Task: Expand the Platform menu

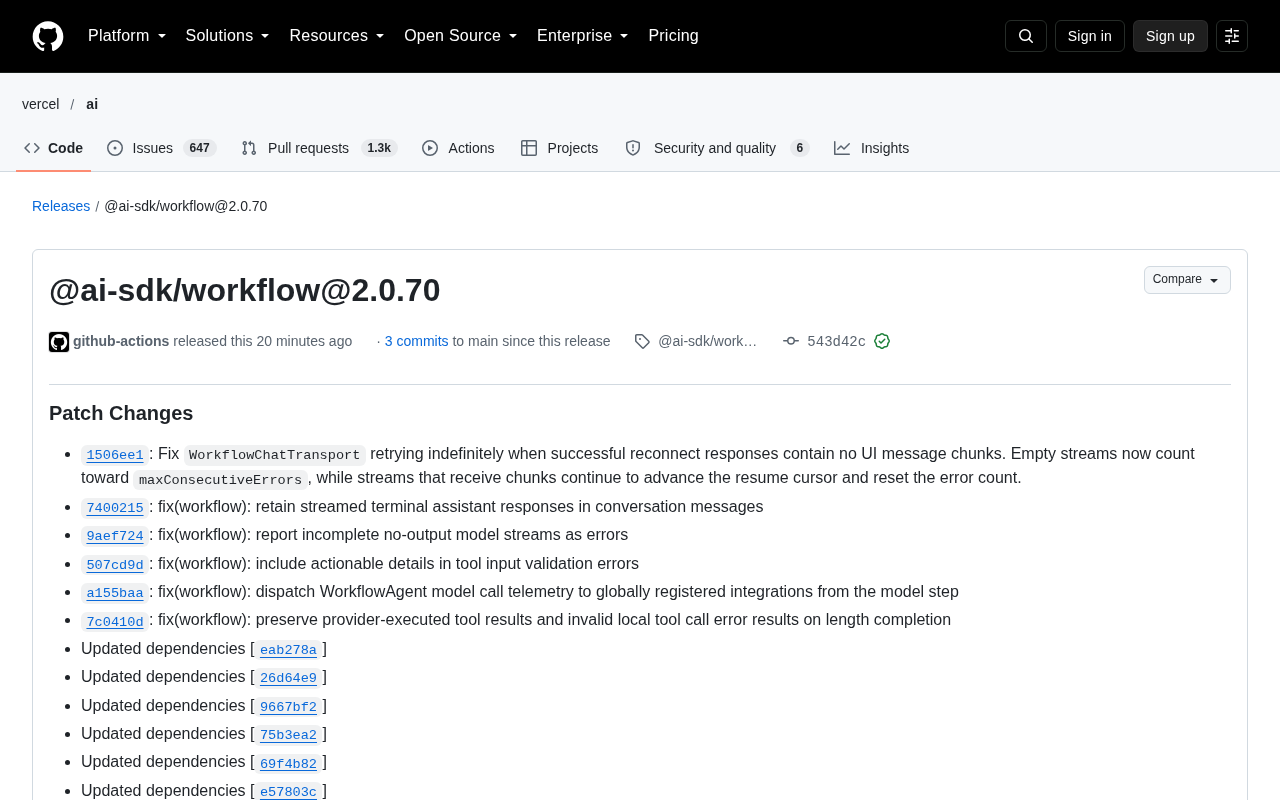Action: click(127, 36)
